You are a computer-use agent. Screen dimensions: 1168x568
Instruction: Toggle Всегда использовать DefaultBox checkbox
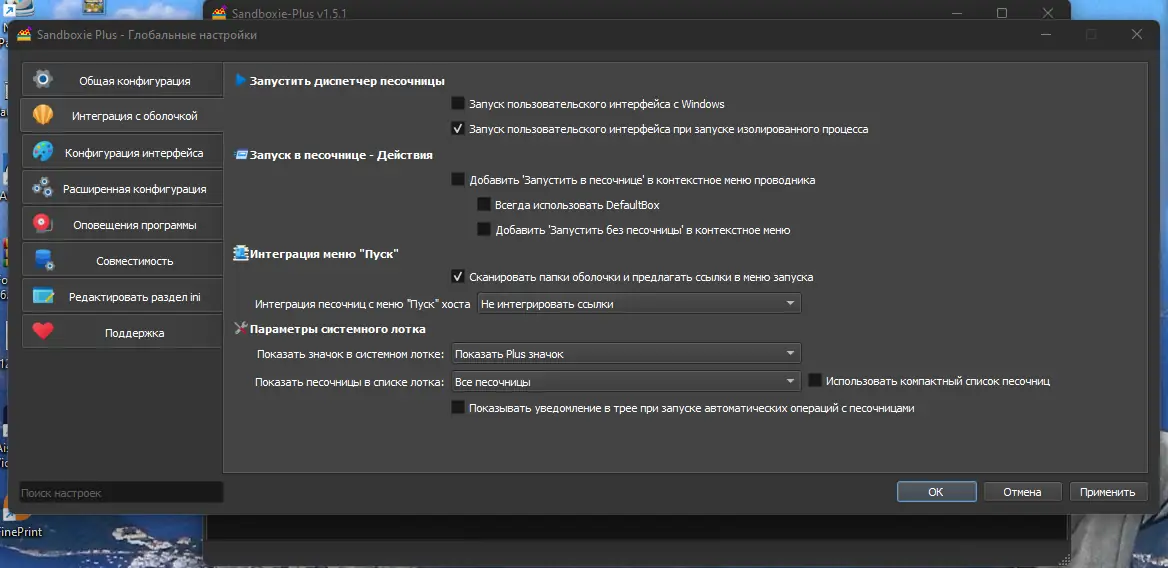click(x=483, y=204)
